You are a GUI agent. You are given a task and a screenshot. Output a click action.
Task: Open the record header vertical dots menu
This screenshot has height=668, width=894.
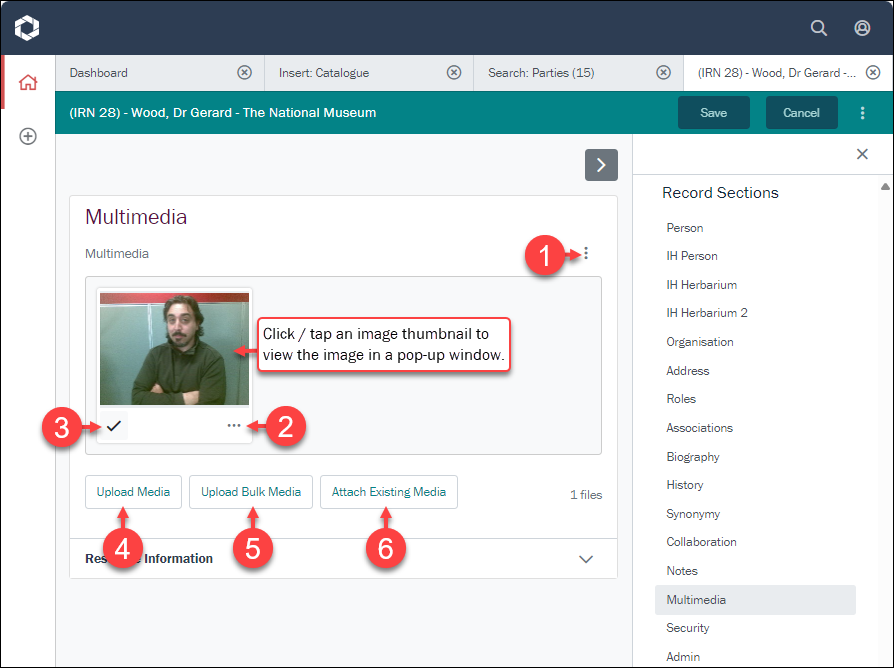[x=862, y=113]
